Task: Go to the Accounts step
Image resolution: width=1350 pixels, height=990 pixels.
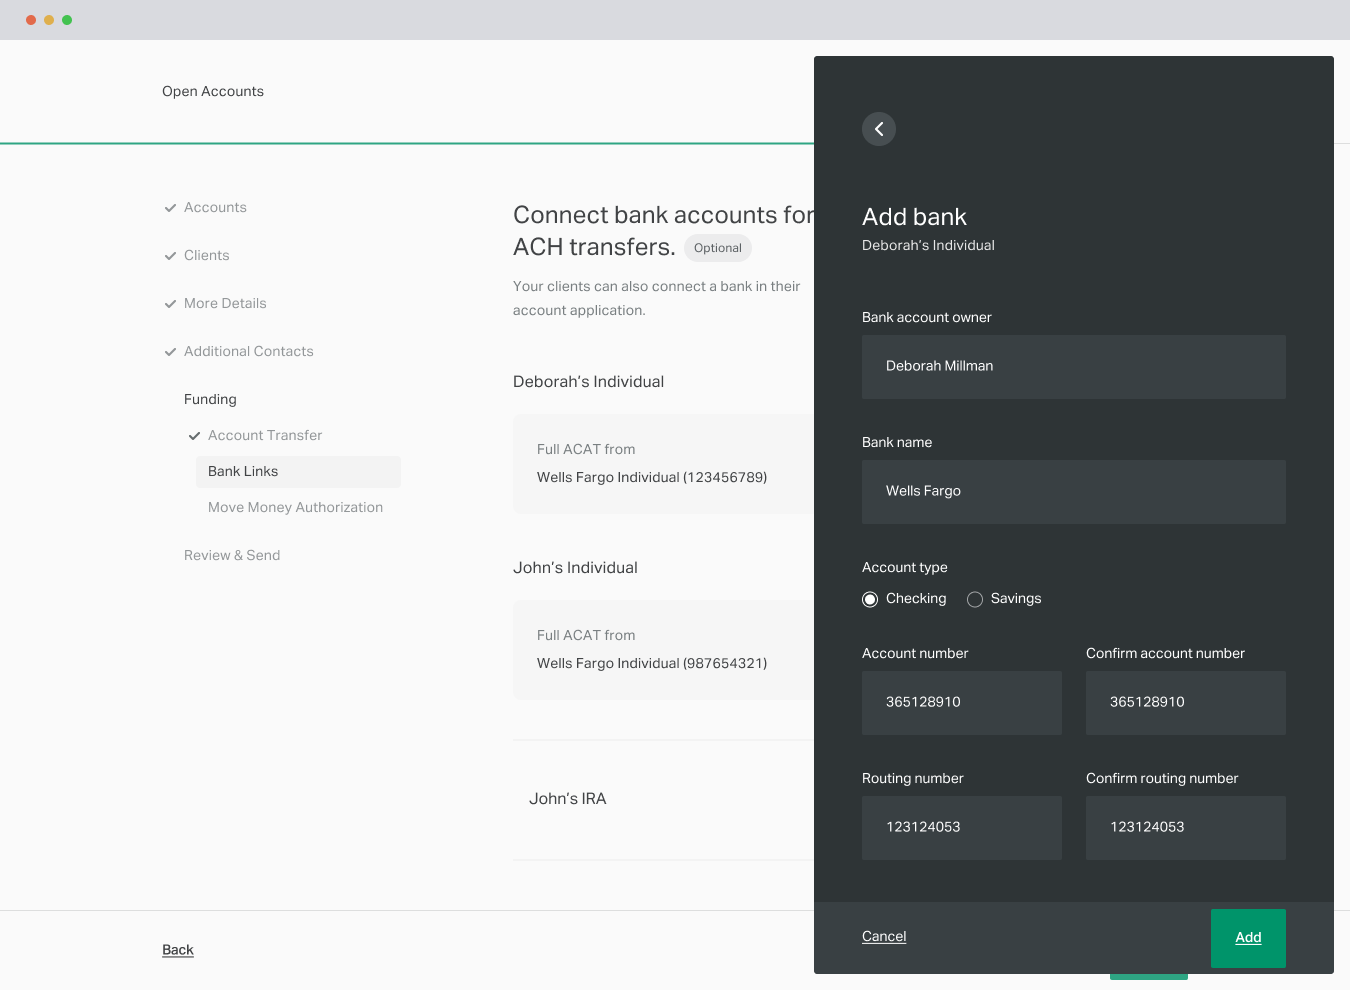Action: coord(215,207)
